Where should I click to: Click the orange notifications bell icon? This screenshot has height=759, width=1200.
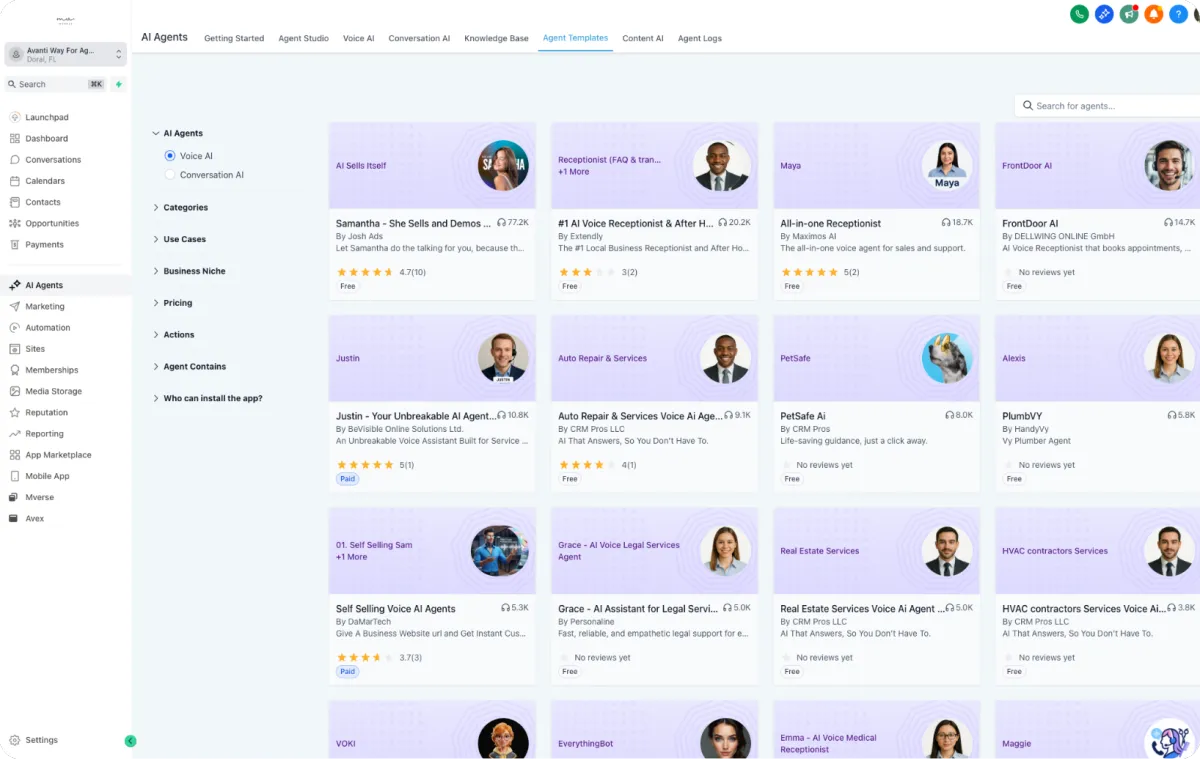coord(1154,14)
